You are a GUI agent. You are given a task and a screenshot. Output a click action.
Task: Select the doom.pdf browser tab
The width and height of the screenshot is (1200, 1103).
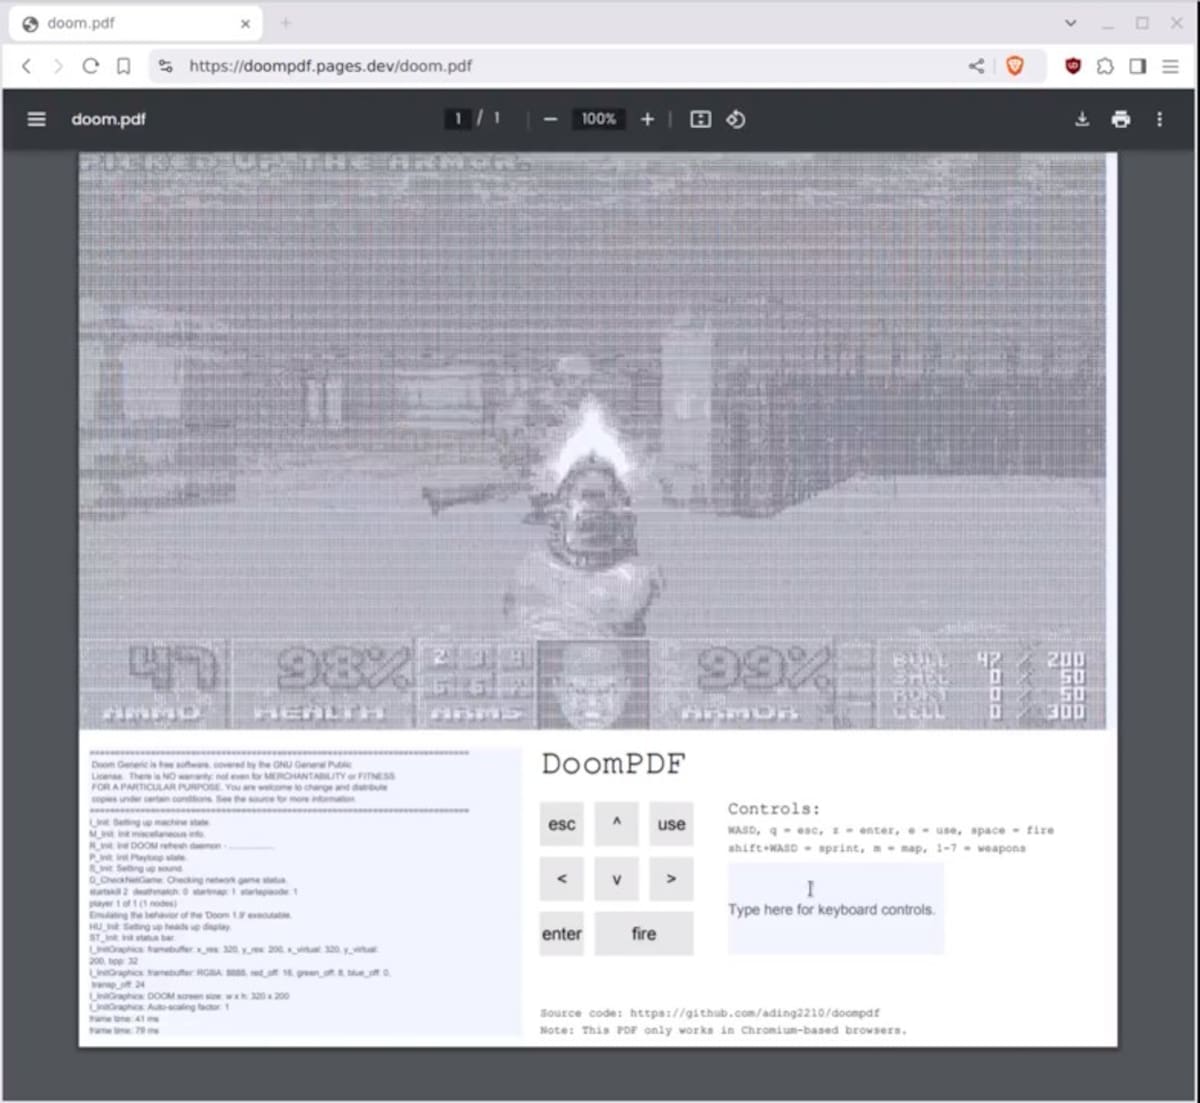[x=135, y=23]
